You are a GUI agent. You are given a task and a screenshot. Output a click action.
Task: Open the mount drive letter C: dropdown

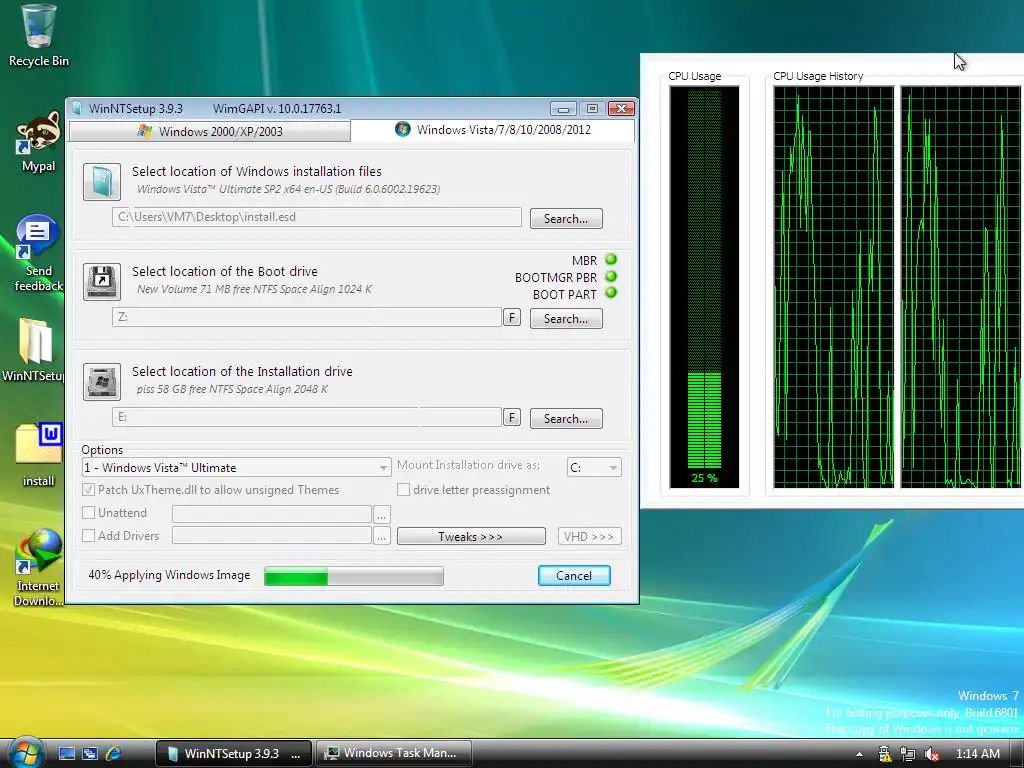coord(594,467)
